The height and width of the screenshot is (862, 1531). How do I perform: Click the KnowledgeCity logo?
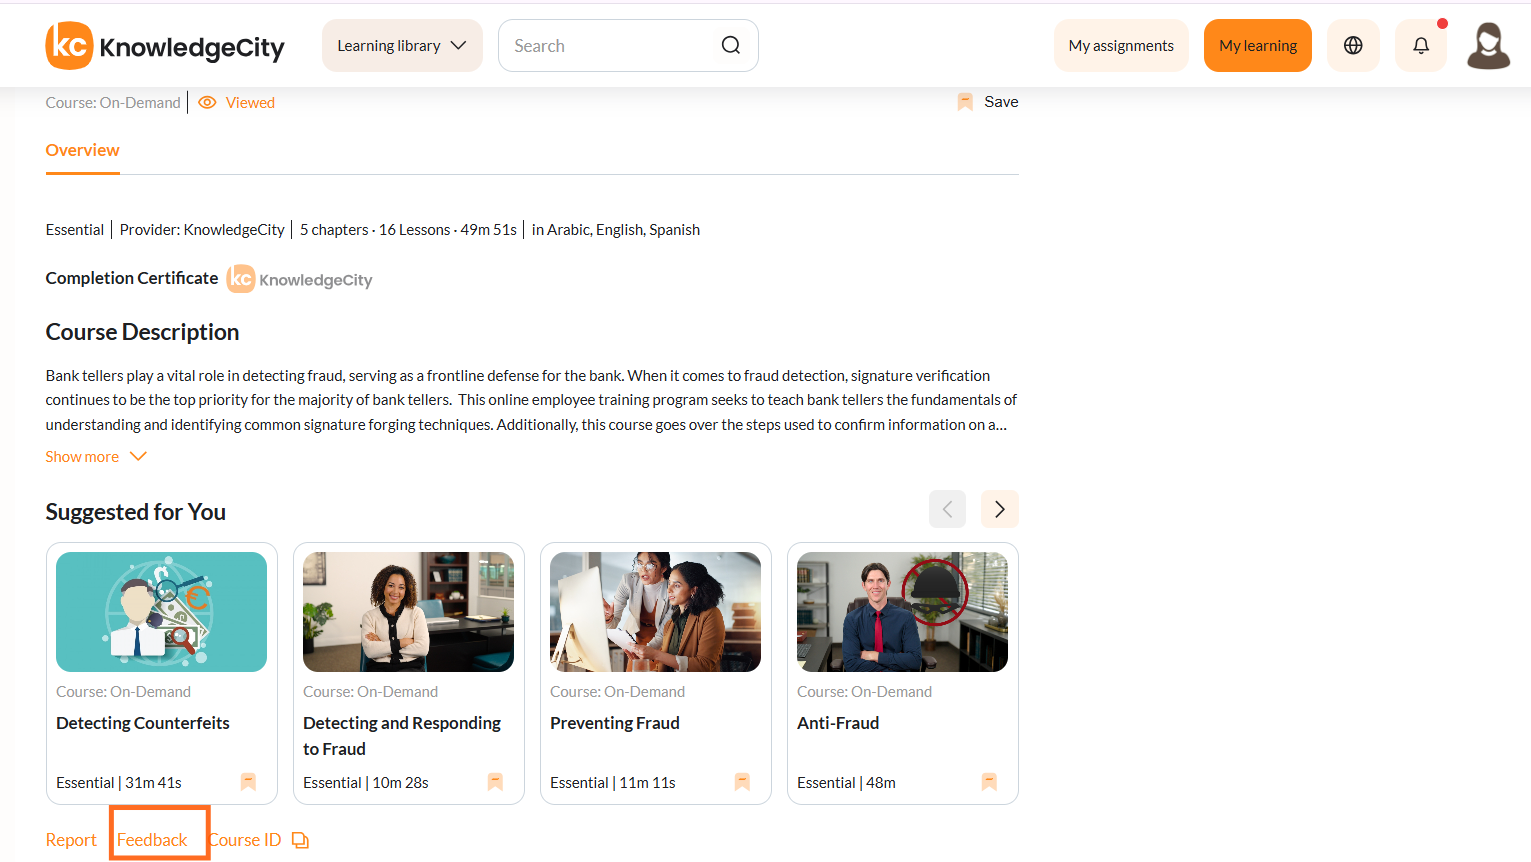[x=165, y=46]
